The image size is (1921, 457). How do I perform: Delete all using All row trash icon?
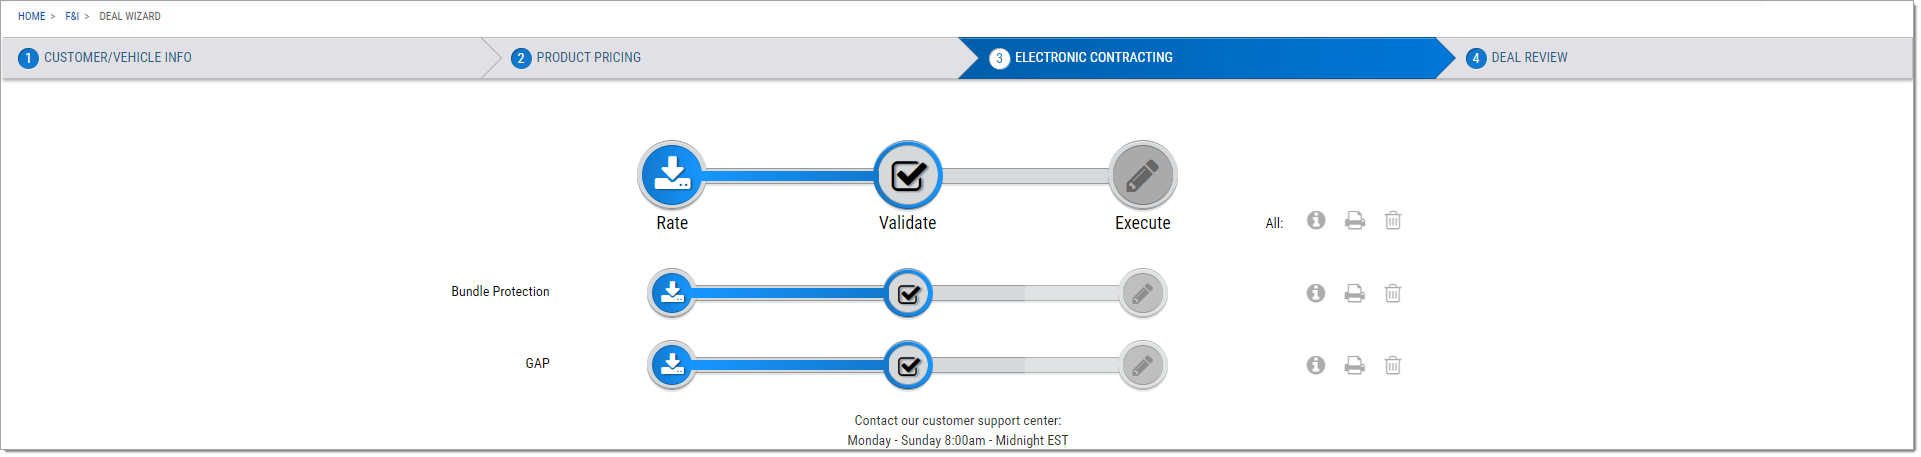click(1393, 220)
